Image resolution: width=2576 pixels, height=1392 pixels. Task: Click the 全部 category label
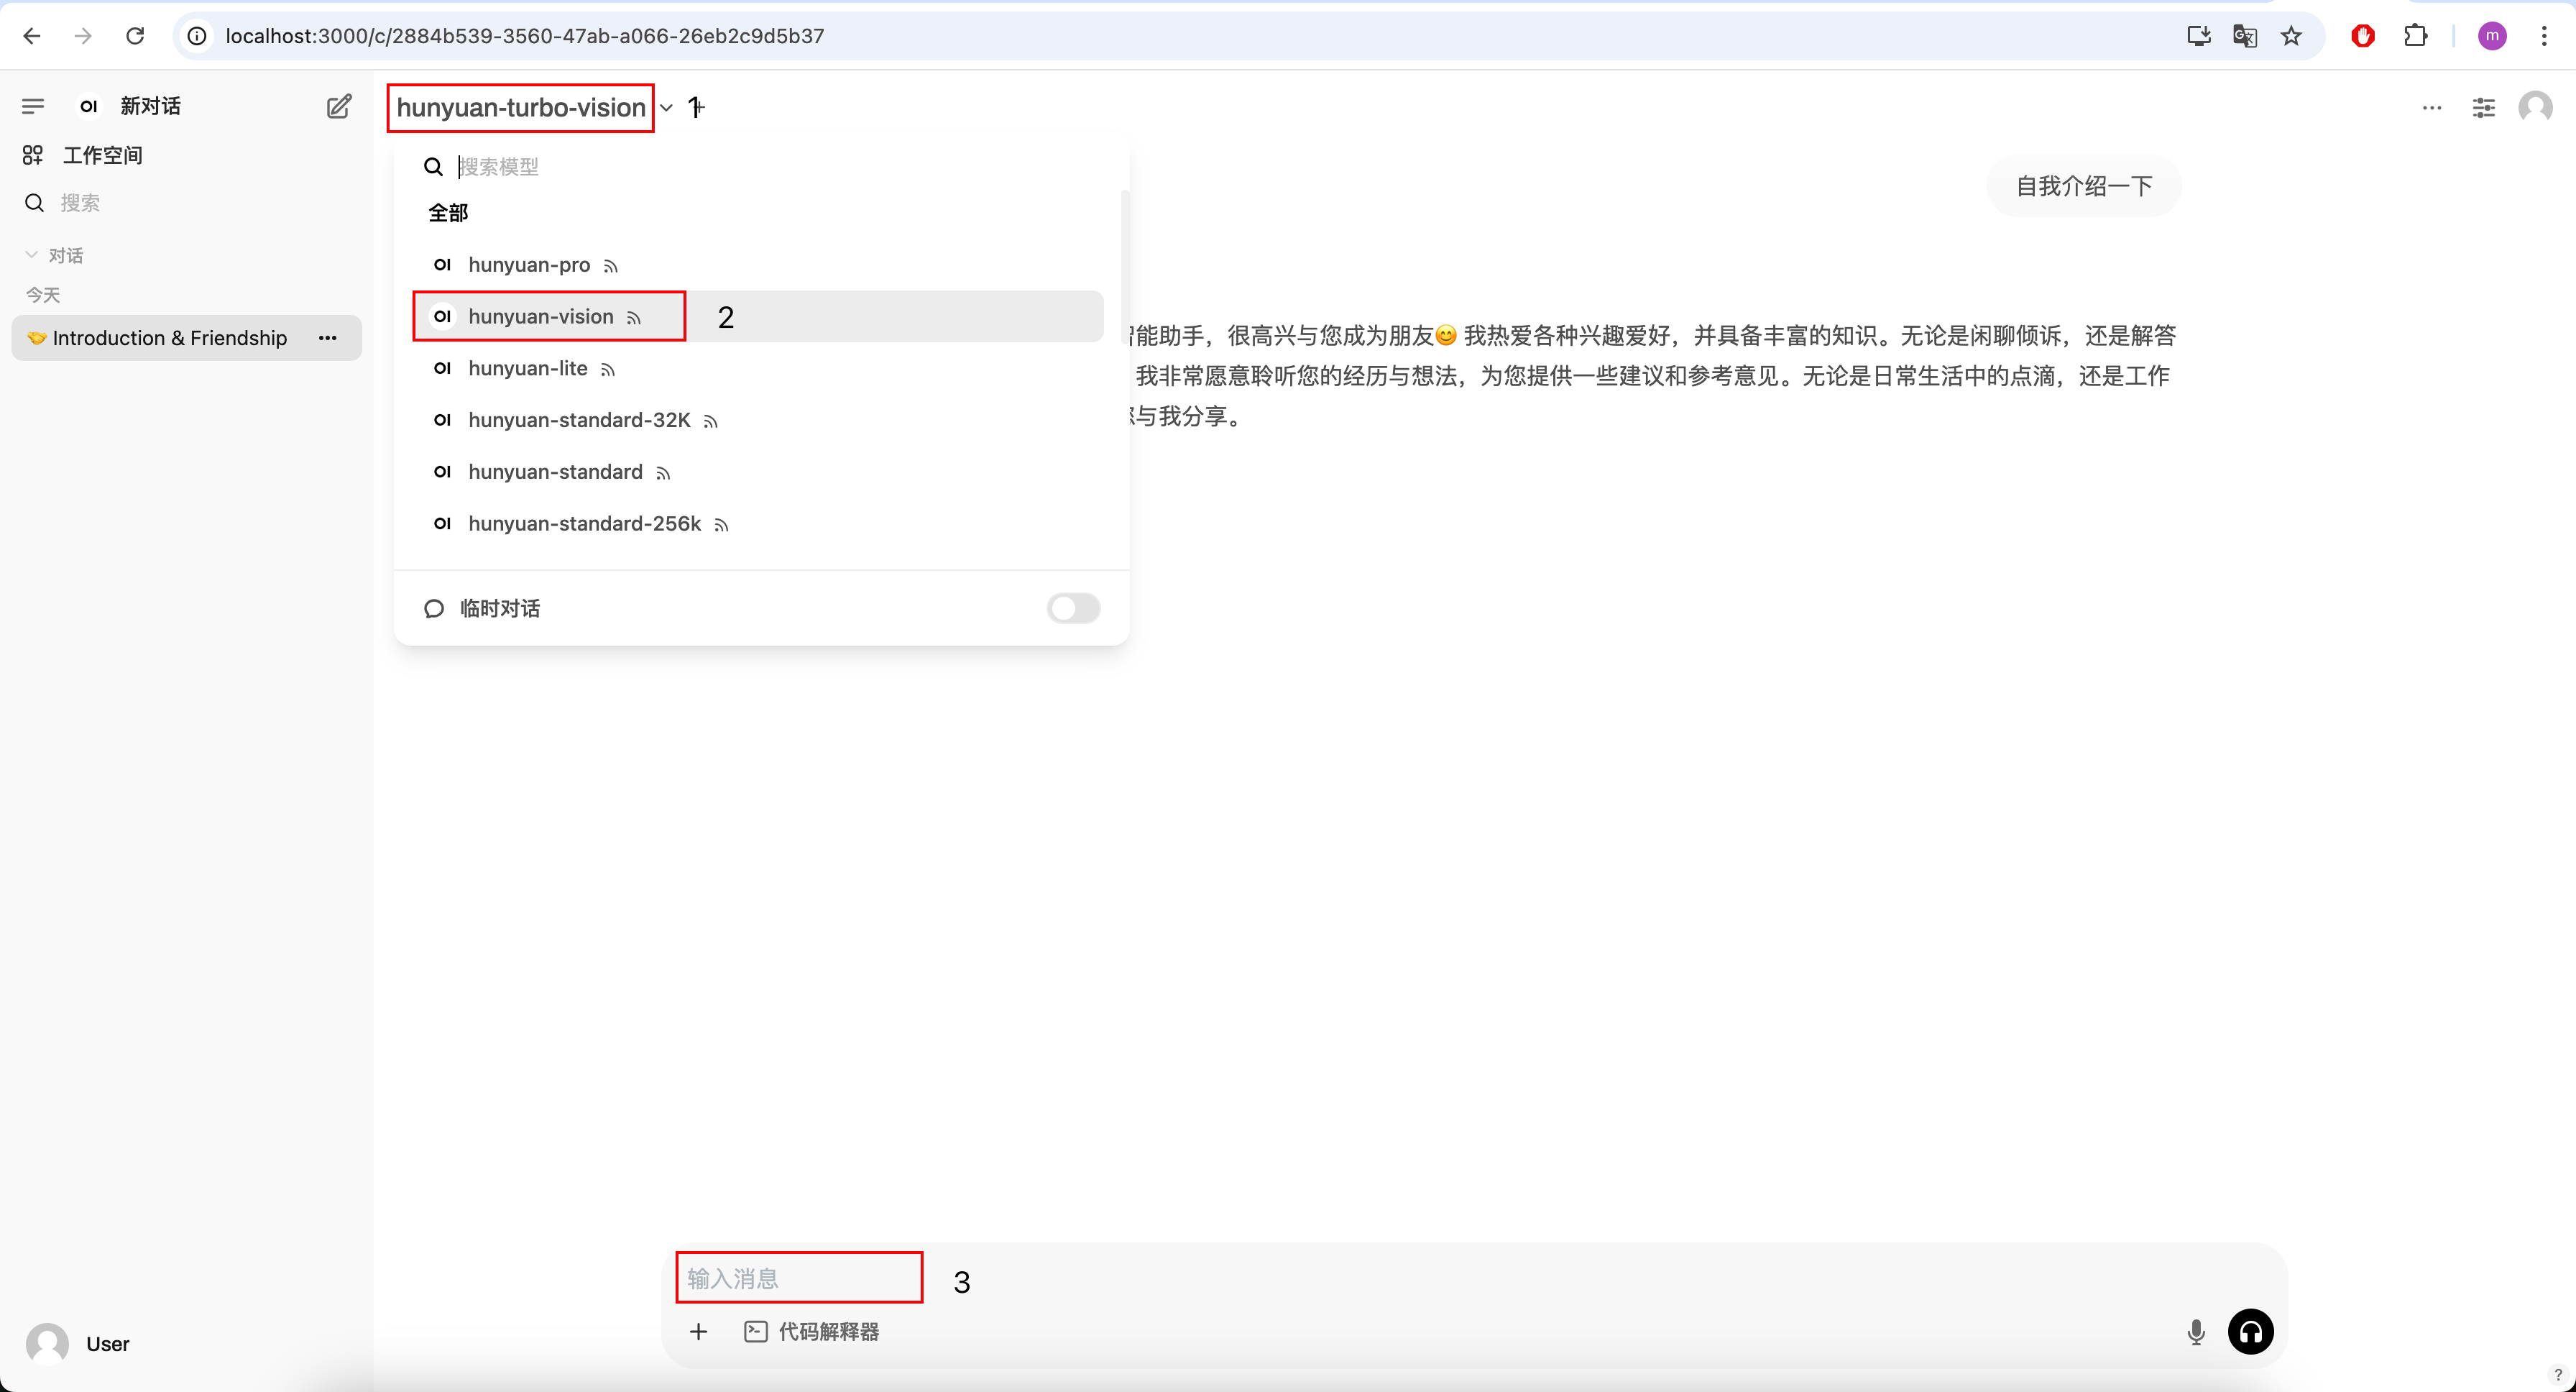click(x=448, y=213)
